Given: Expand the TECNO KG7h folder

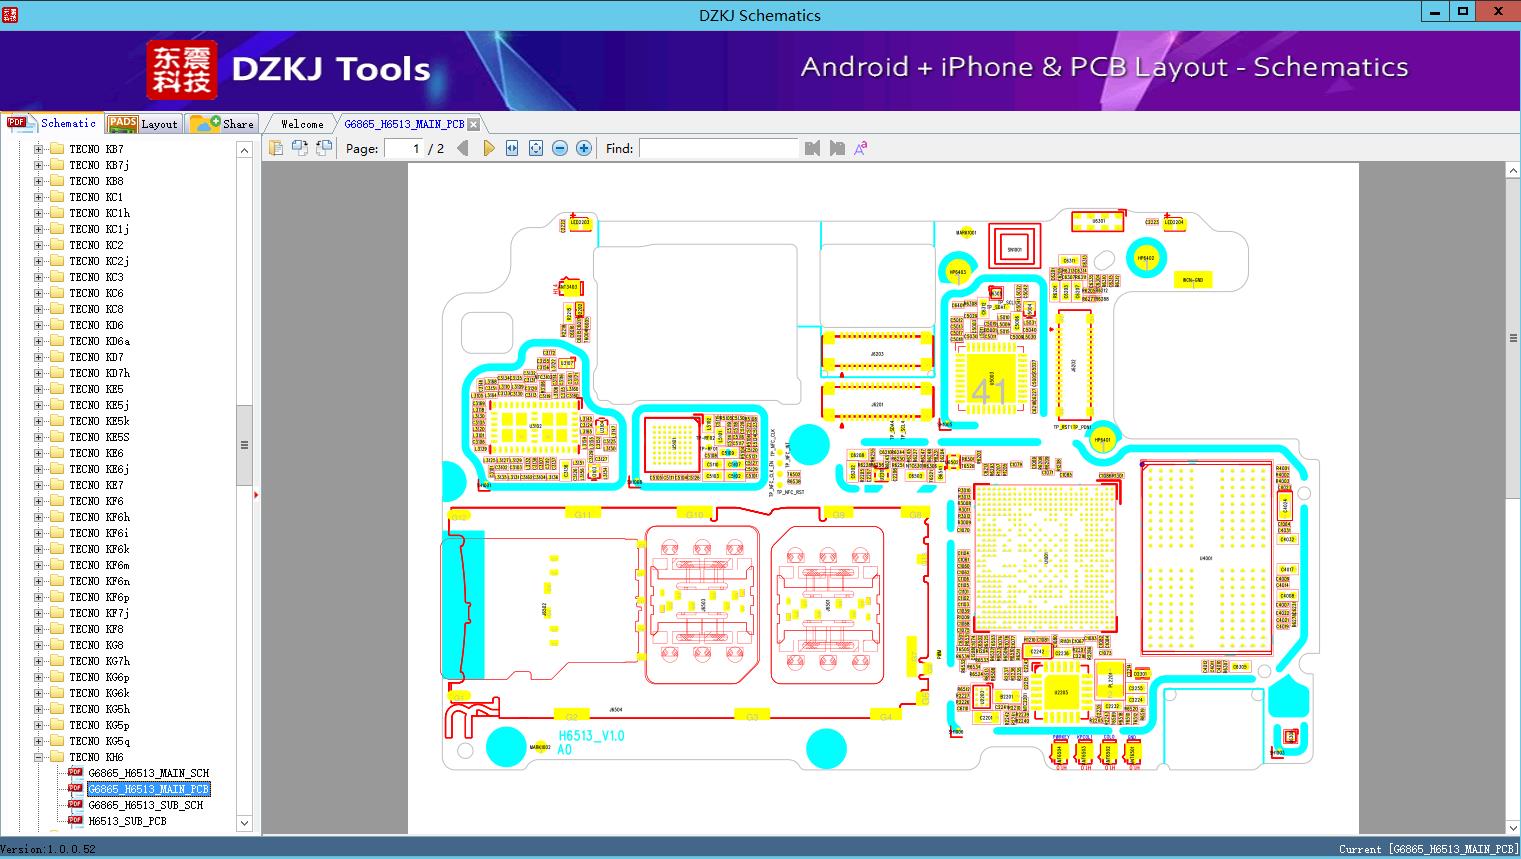Looking at the screenshot, I should coord(39,661).
